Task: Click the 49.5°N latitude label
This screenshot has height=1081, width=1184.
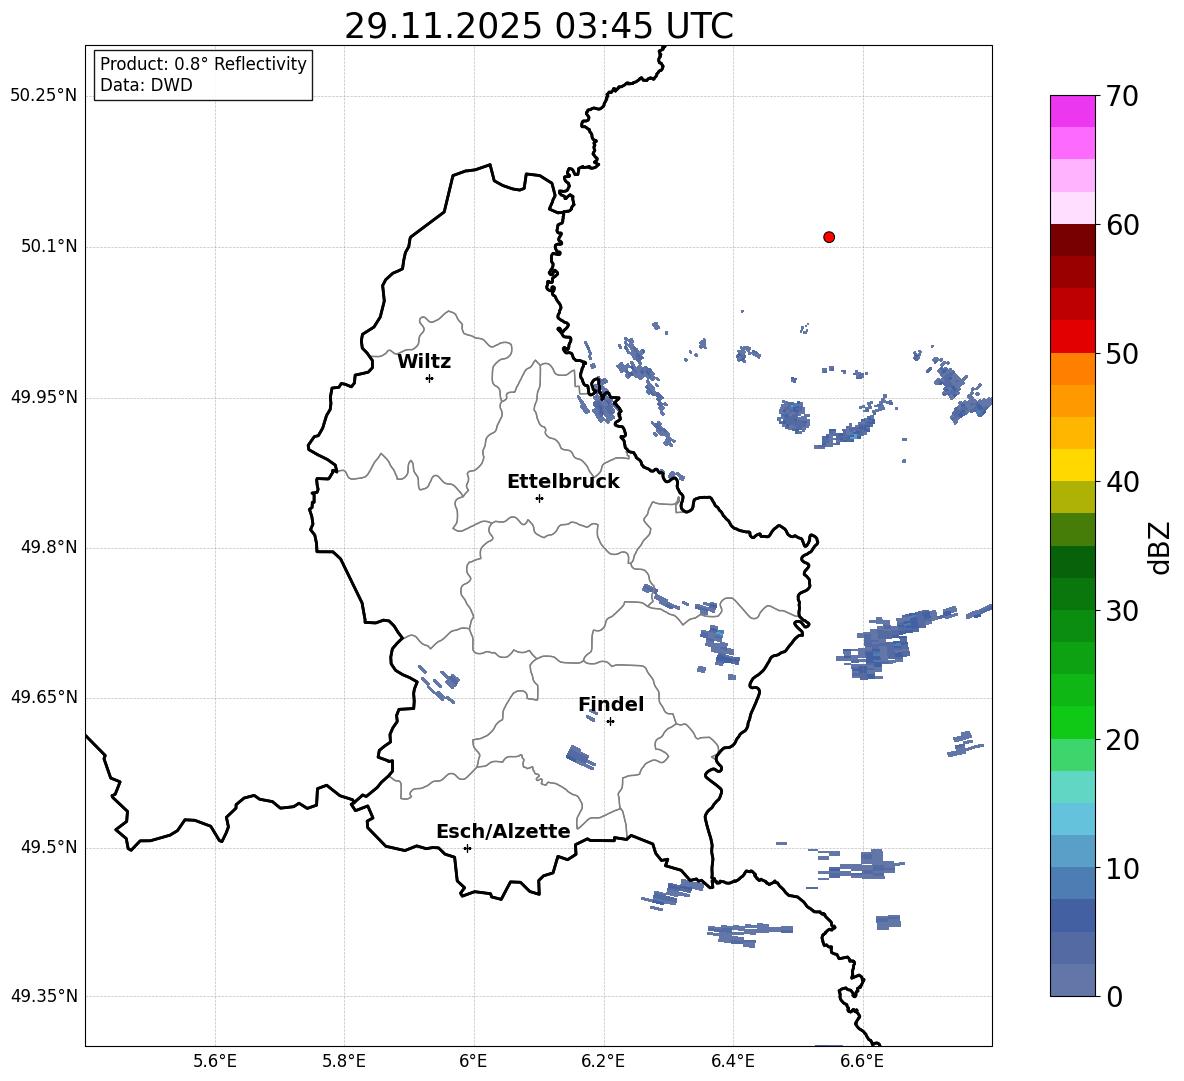Action: 49,847
